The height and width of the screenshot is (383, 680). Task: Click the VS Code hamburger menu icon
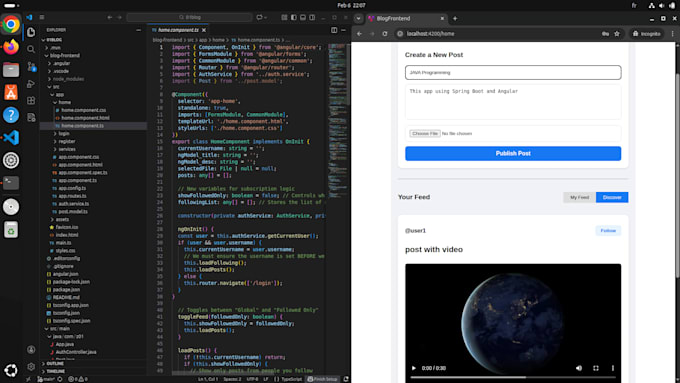pos(42,17)
